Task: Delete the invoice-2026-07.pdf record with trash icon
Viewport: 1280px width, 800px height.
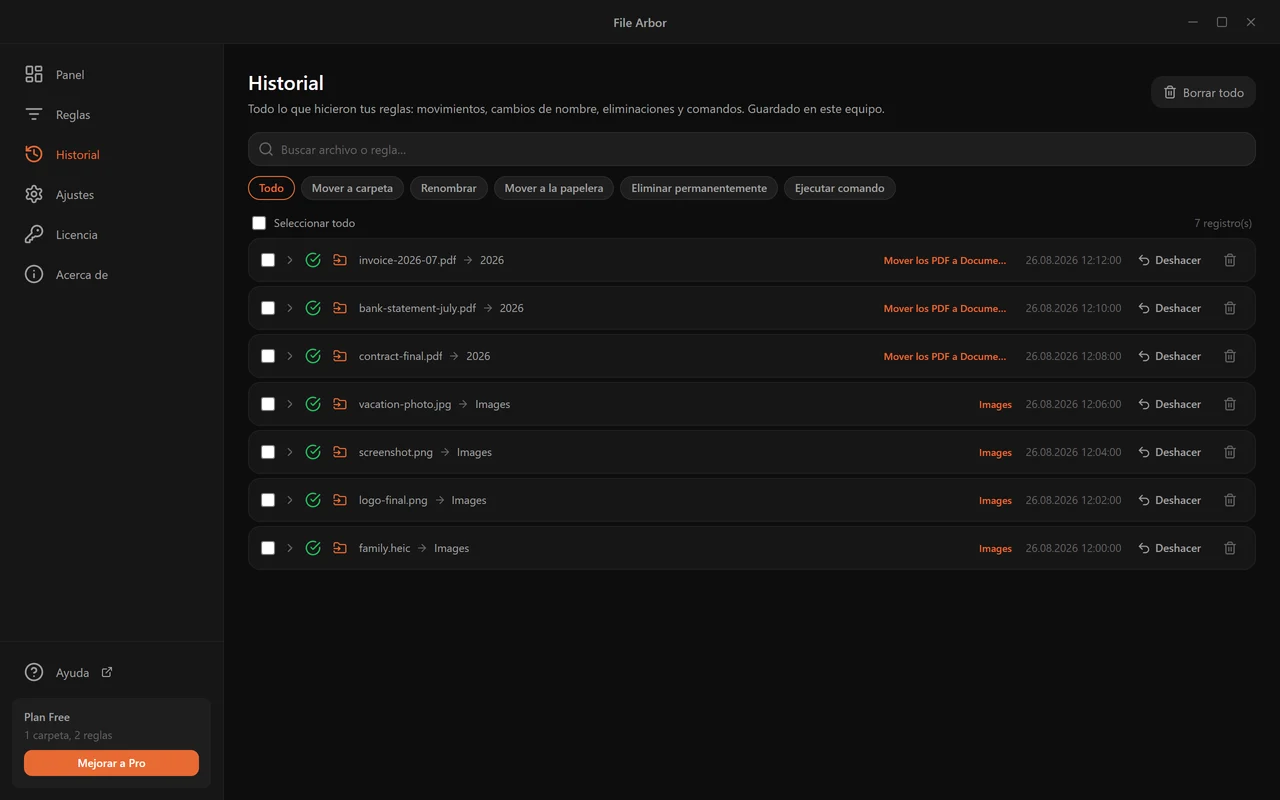Action: pos(1230,260)
